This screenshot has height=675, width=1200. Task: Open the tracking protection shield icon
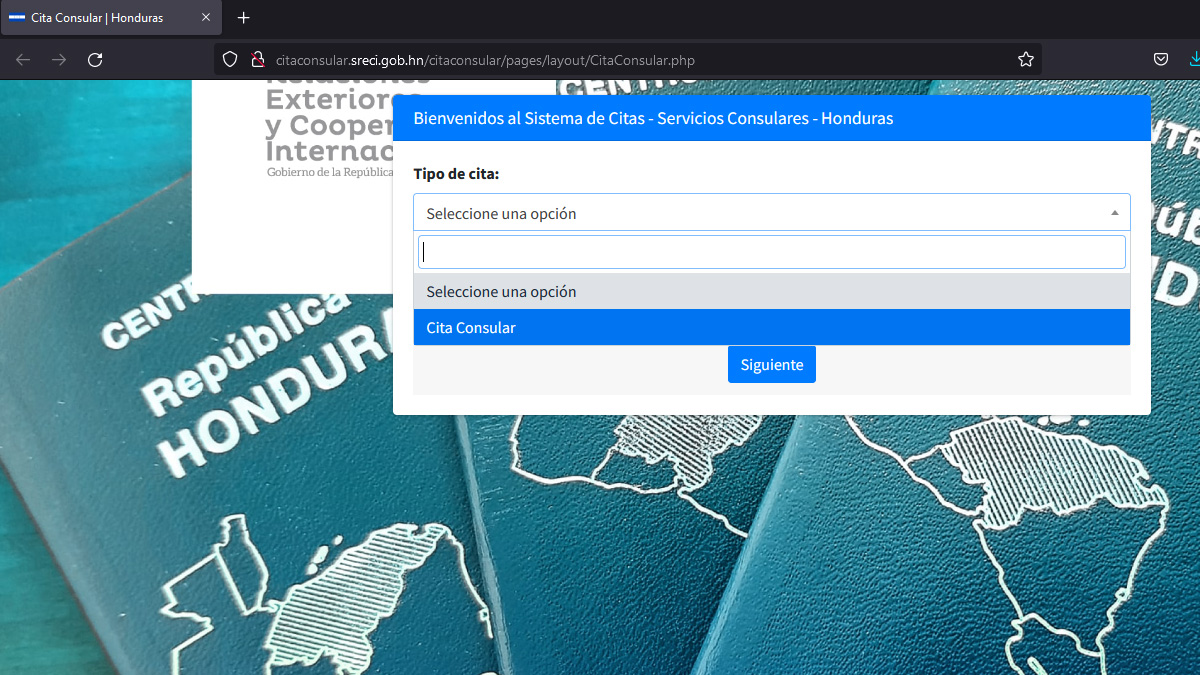[230, 60]
